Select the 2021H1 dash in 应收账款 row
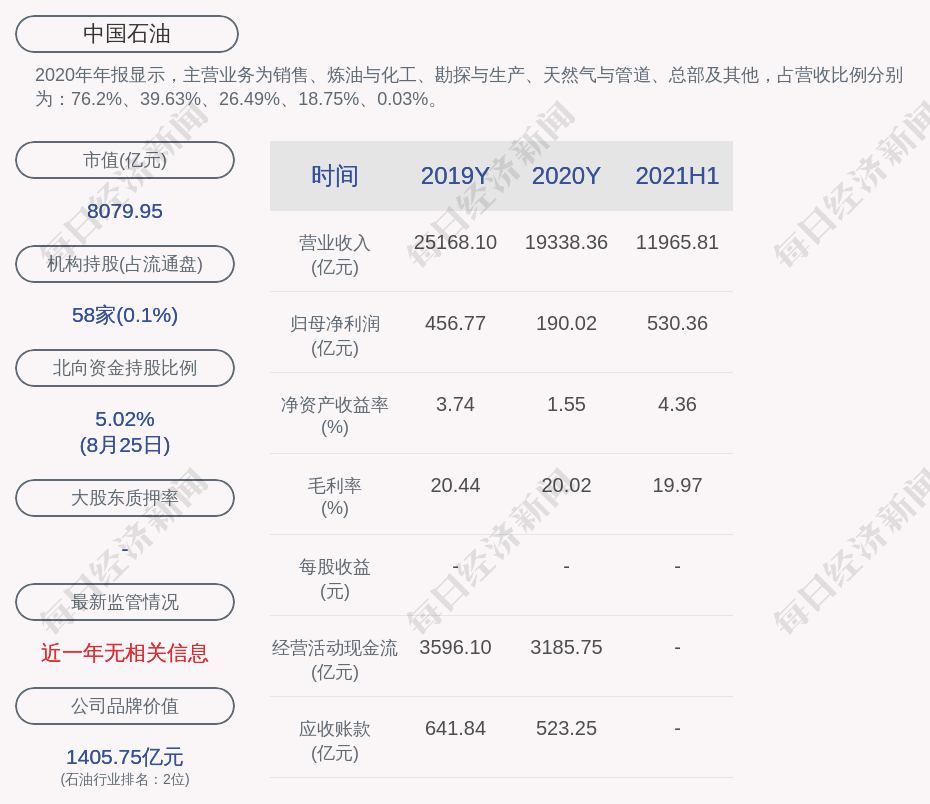Screen dimensions: 930x804 (677, 728)
